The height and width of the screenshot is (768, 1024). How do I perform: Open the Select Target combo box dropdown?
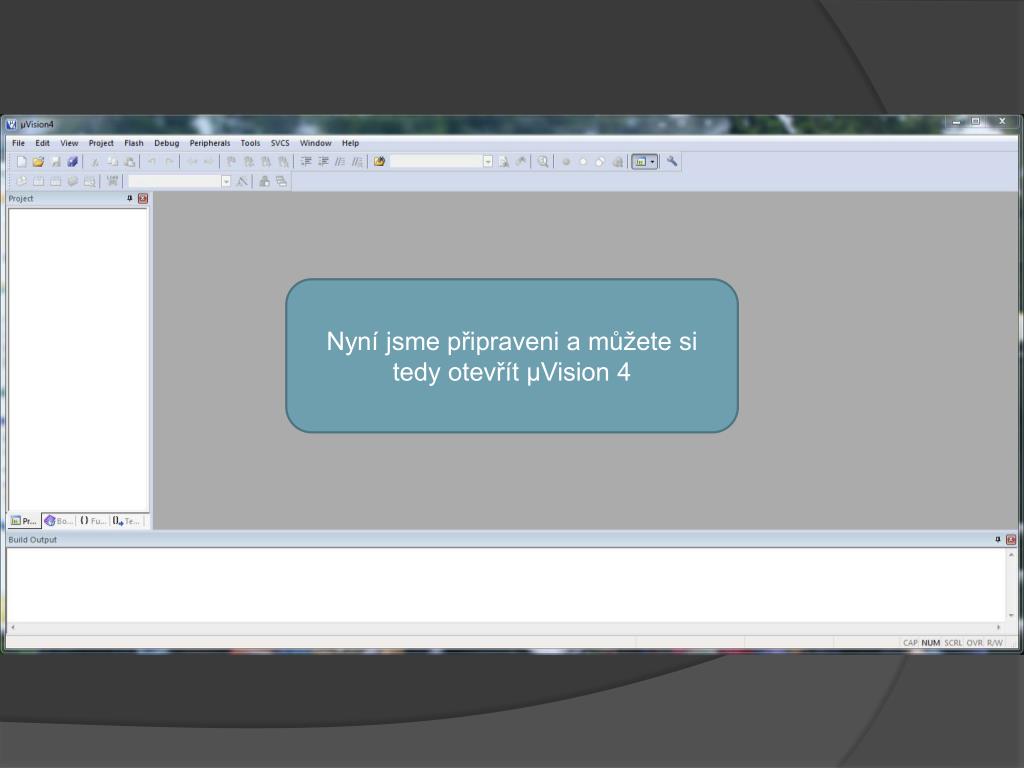[226, 182]
